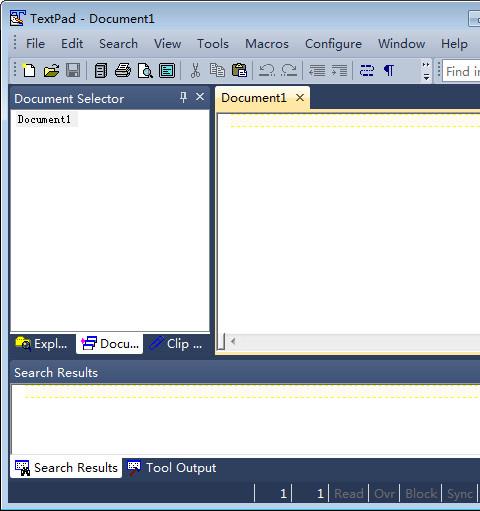
Task: Open the Edit menu
Action: tap(72, 44)
